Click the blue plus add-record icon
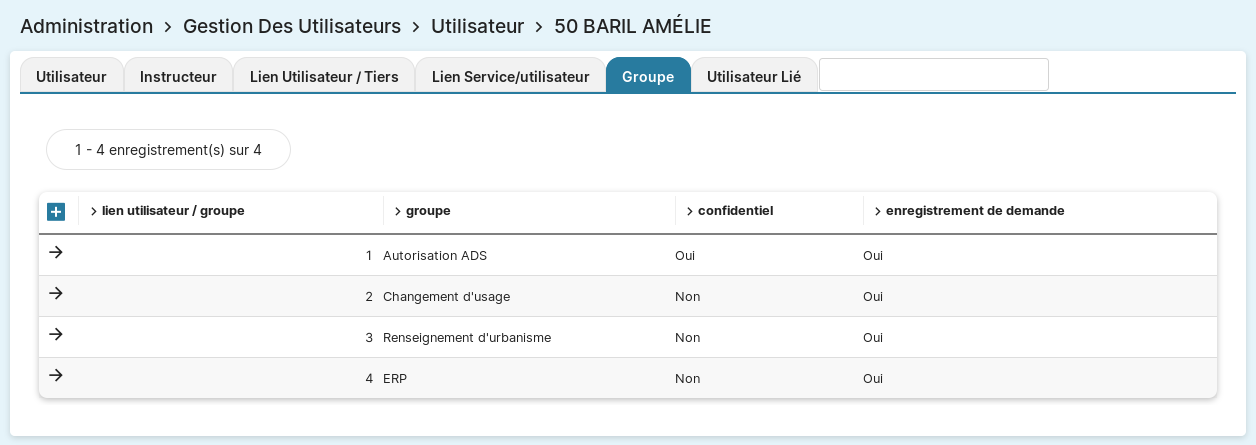This screenshot has width=1256, height=445. pos(56,212)
